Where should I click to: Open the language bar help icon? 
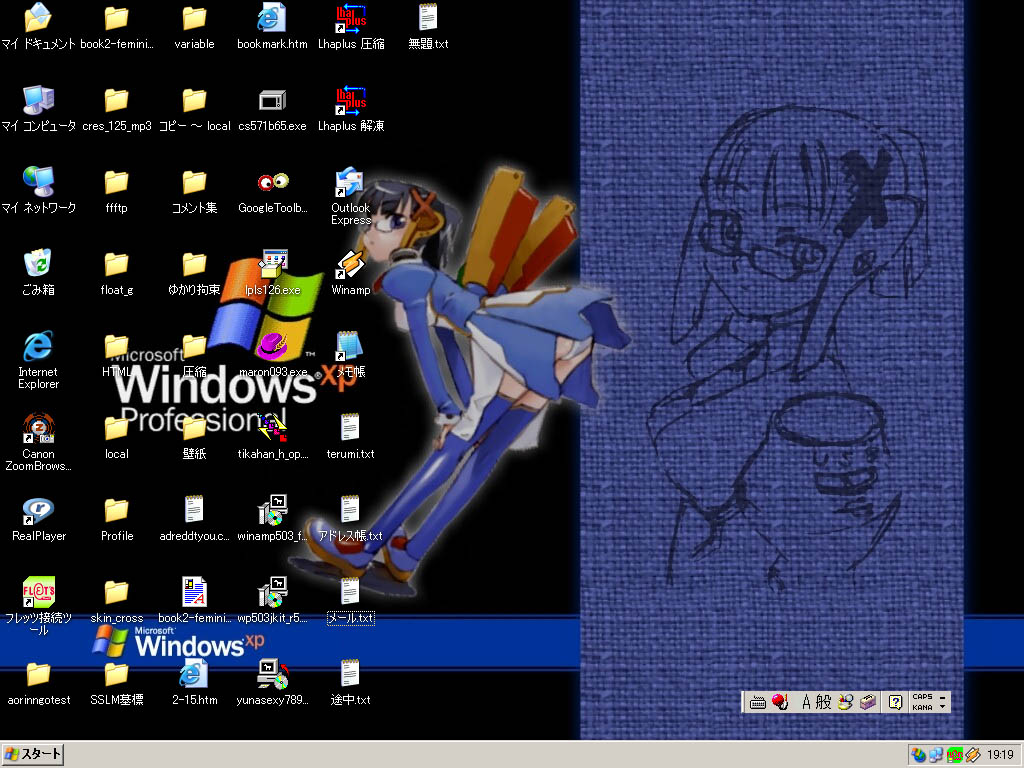[x=895, y=702]
